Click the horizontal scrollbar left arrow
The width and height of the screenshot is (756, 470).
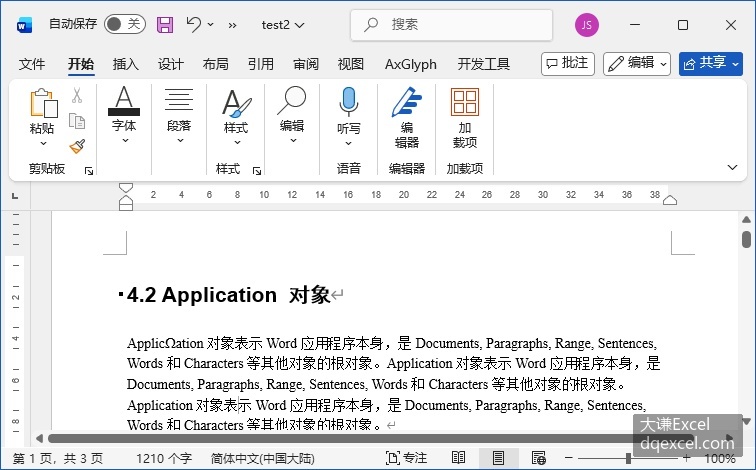click(39, 438)
